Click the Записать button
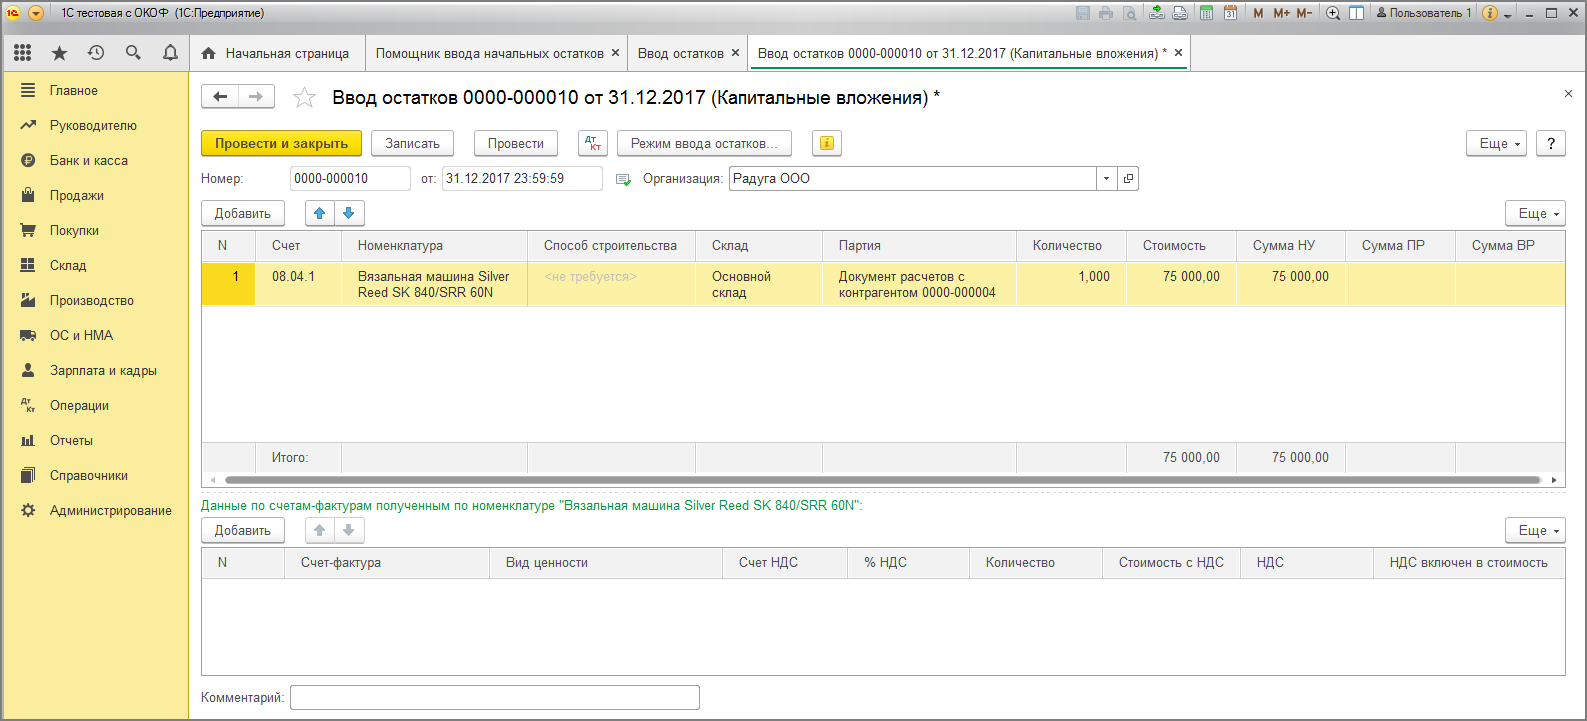This screenshot has width=1587, height=721. point(412,144)
